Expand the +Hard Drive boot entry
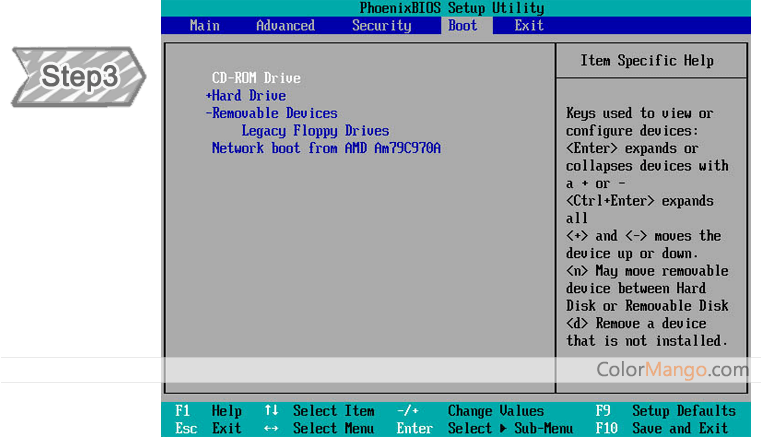The image size is (761, 437). [x=246, y=96]
